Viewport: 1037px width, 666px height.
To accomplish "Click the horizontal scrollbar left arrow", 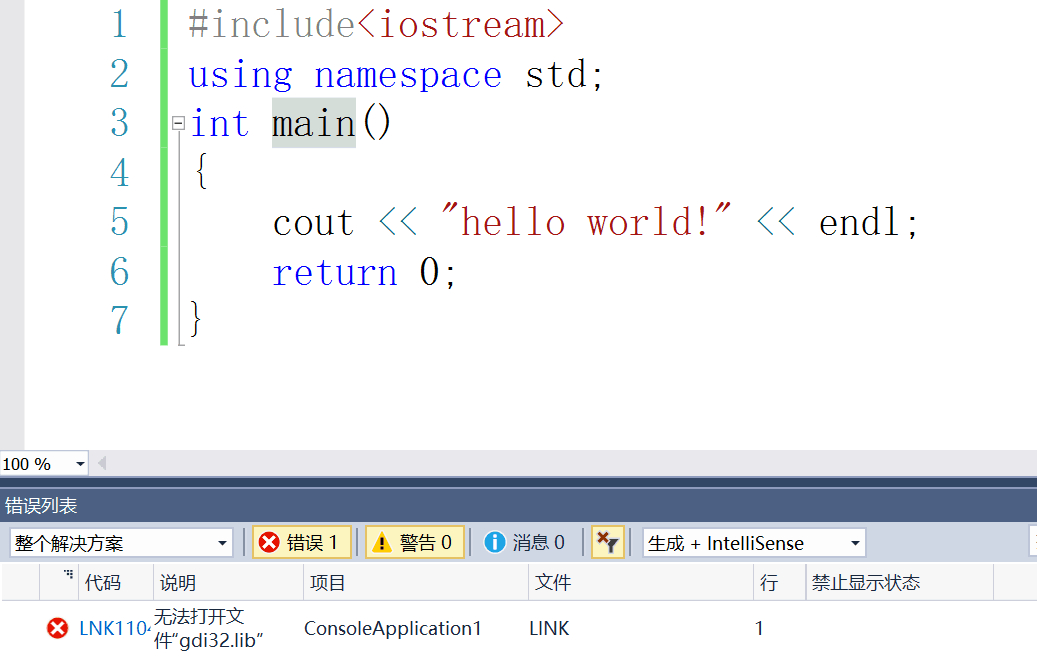I will click(102, 463).
